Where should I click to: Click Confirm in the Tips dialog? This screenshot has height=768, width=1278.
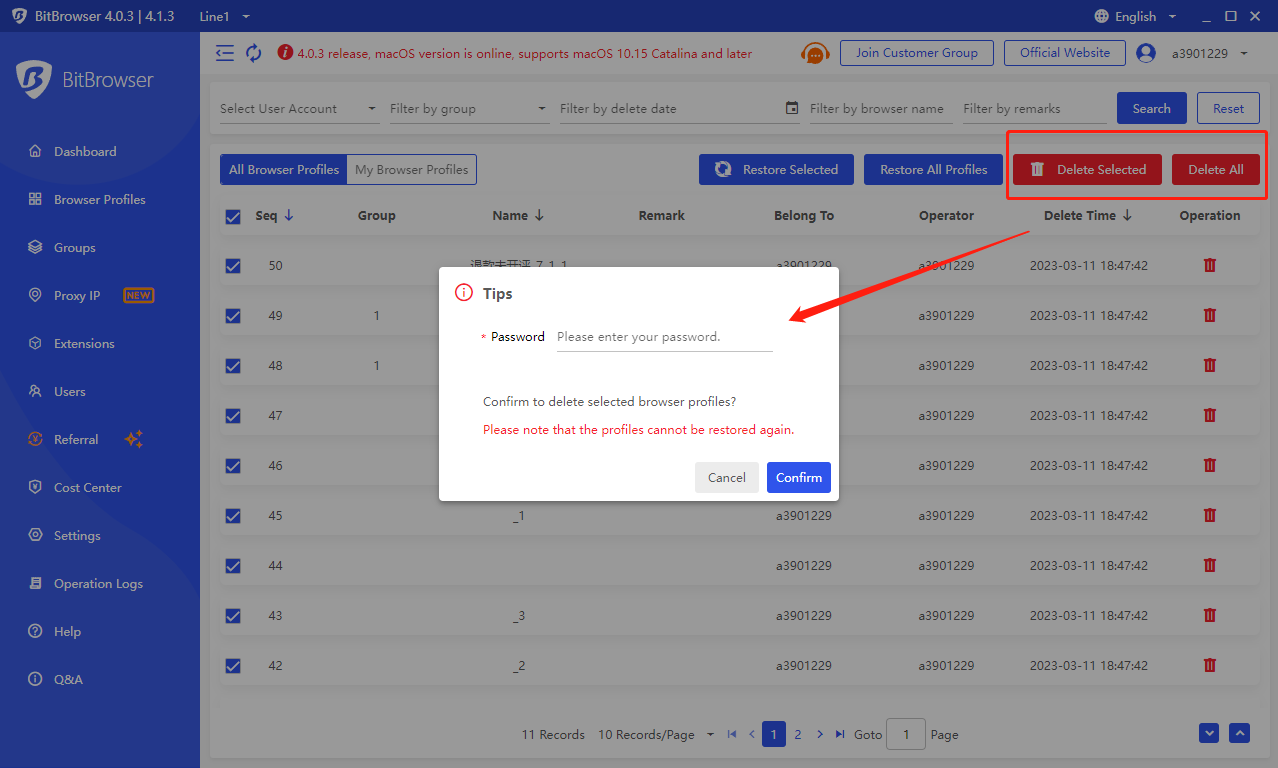pos(799,477)
